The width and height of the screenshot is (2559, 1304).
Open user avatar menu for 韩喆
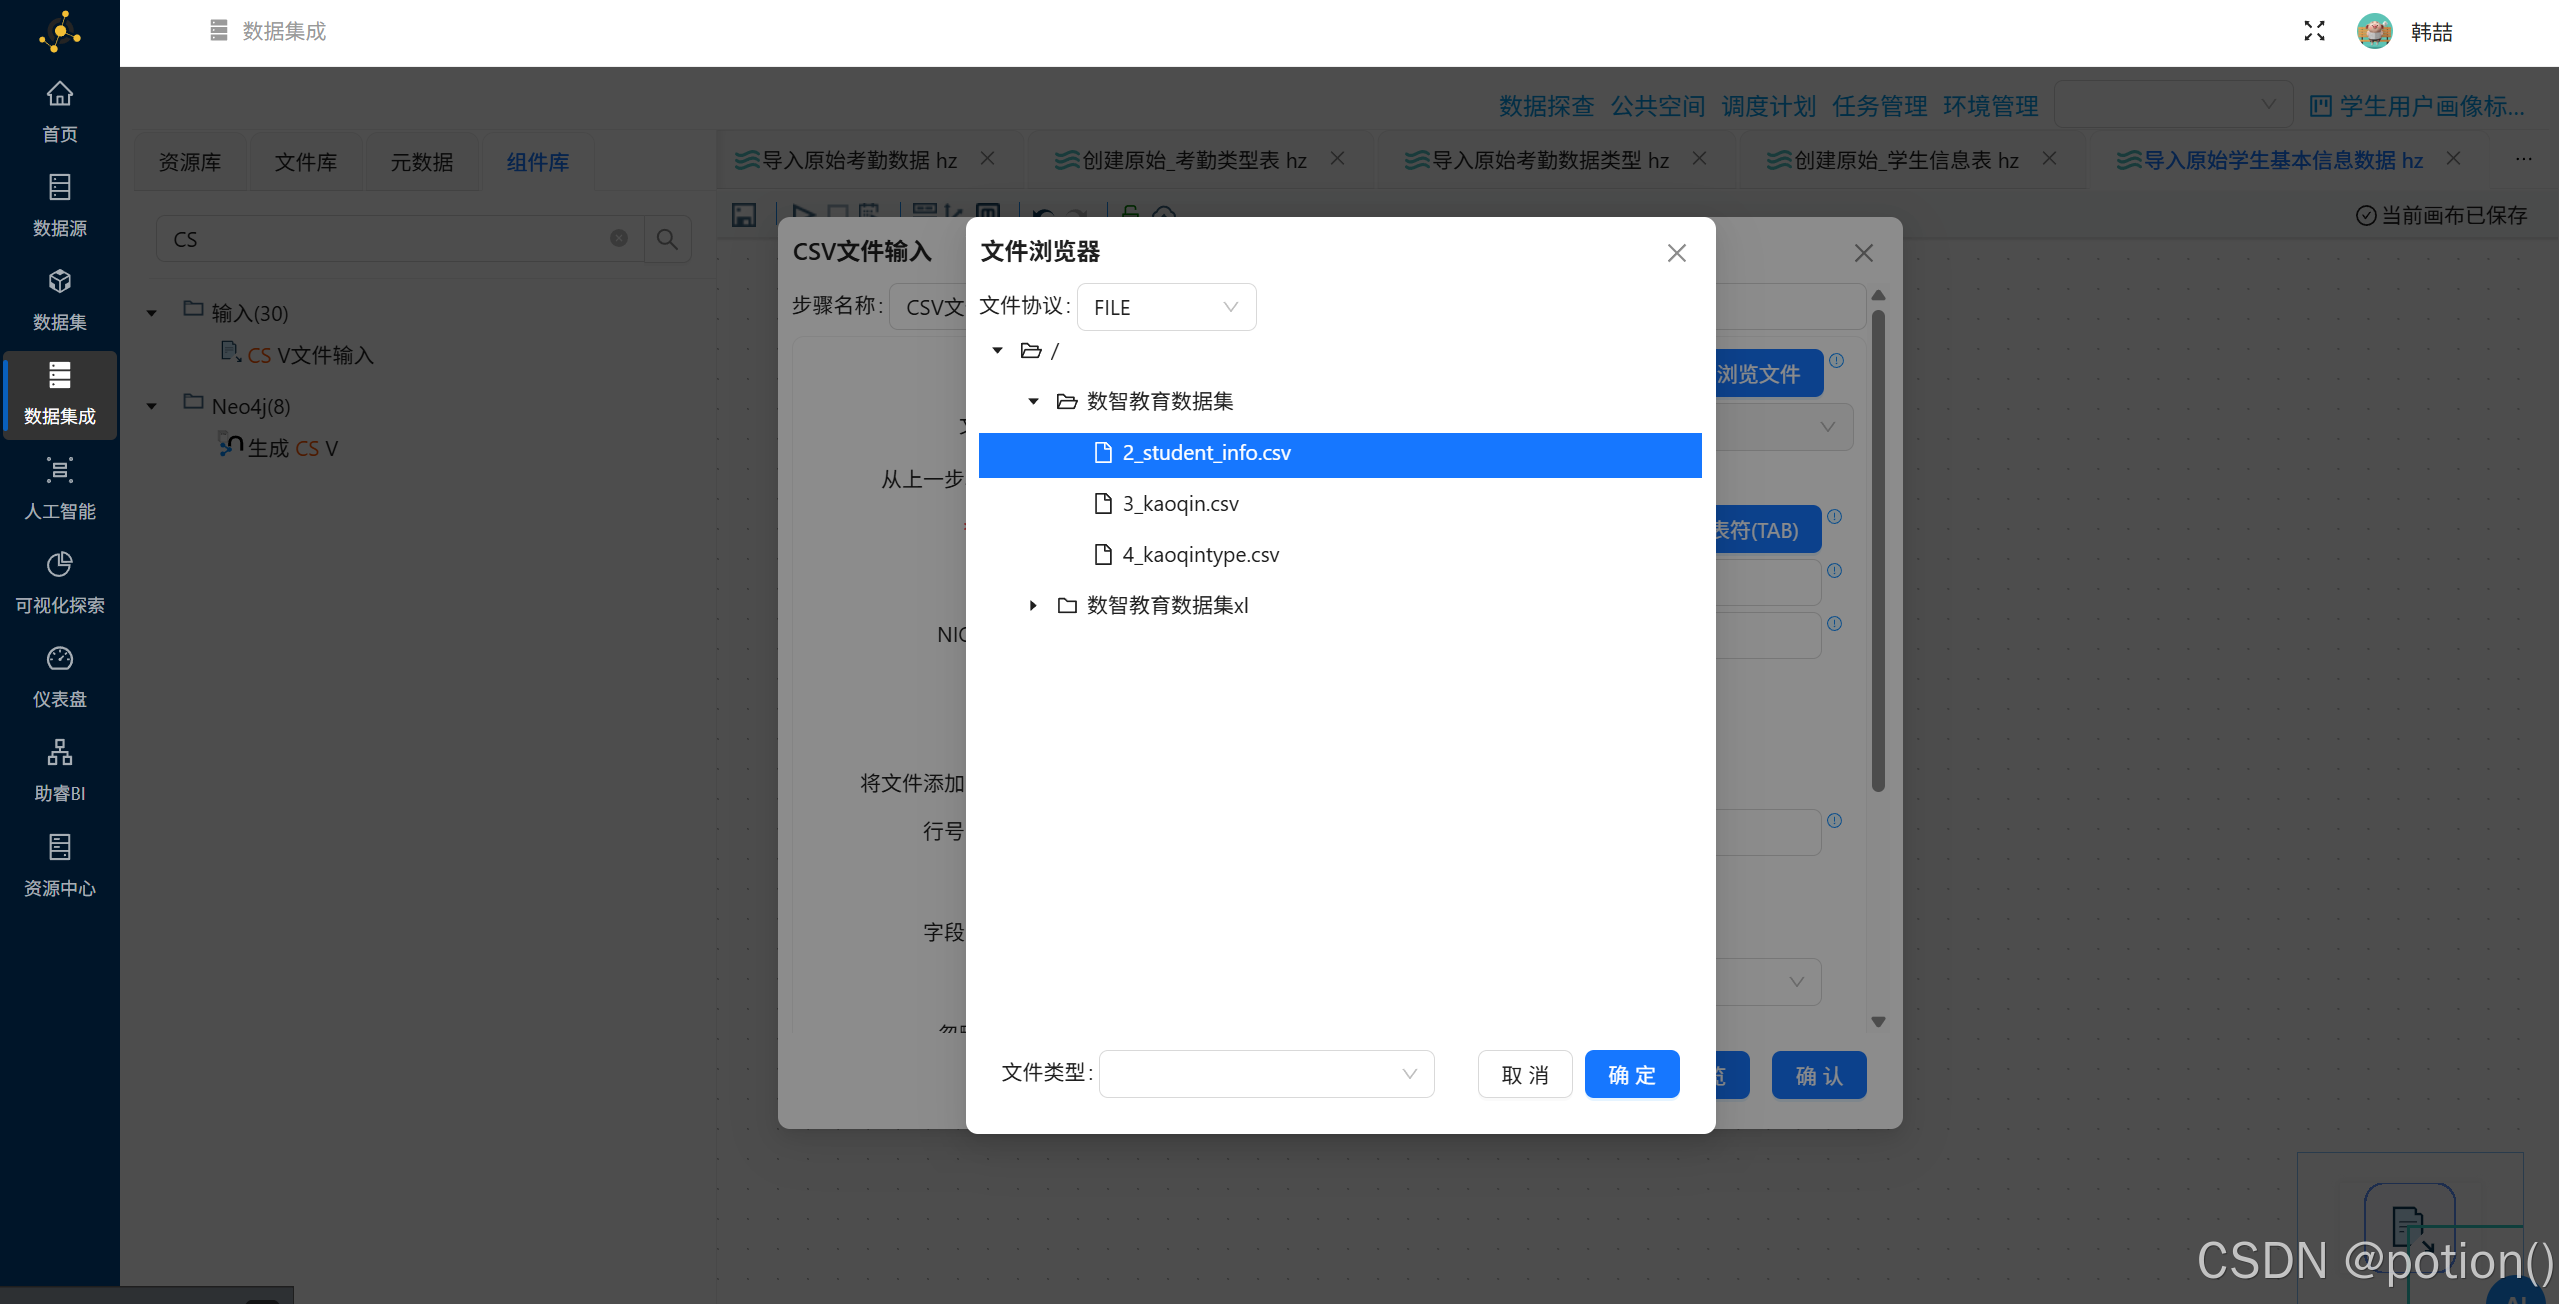pos(2374,31)
